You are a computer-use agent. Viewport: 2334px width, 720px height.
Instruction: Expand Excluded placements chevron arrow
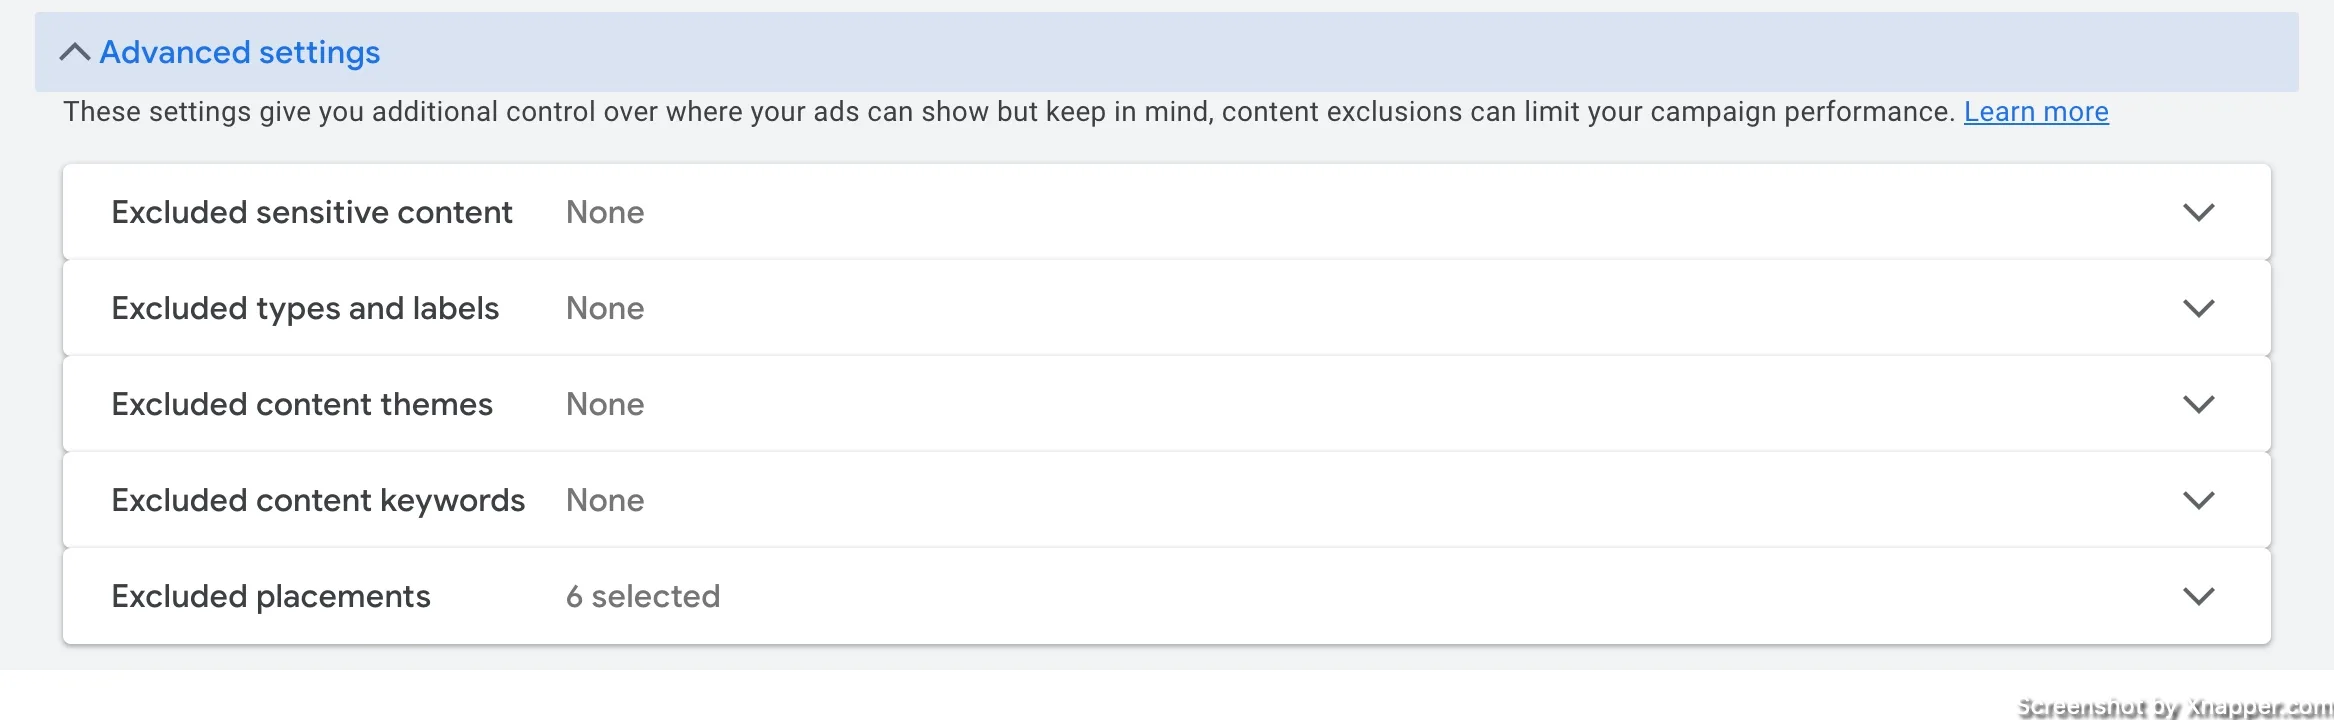2198,596
